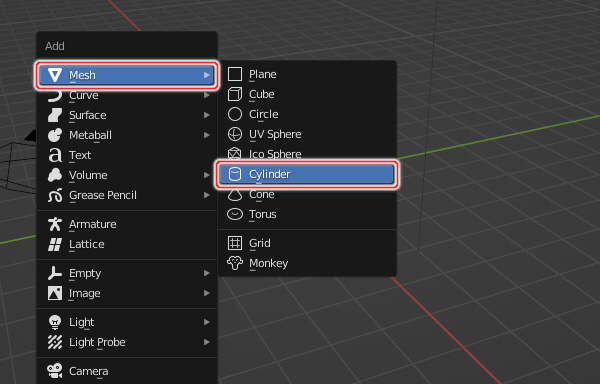
Task: Open the Grease Pencil entry label
Action: point(103,195)
